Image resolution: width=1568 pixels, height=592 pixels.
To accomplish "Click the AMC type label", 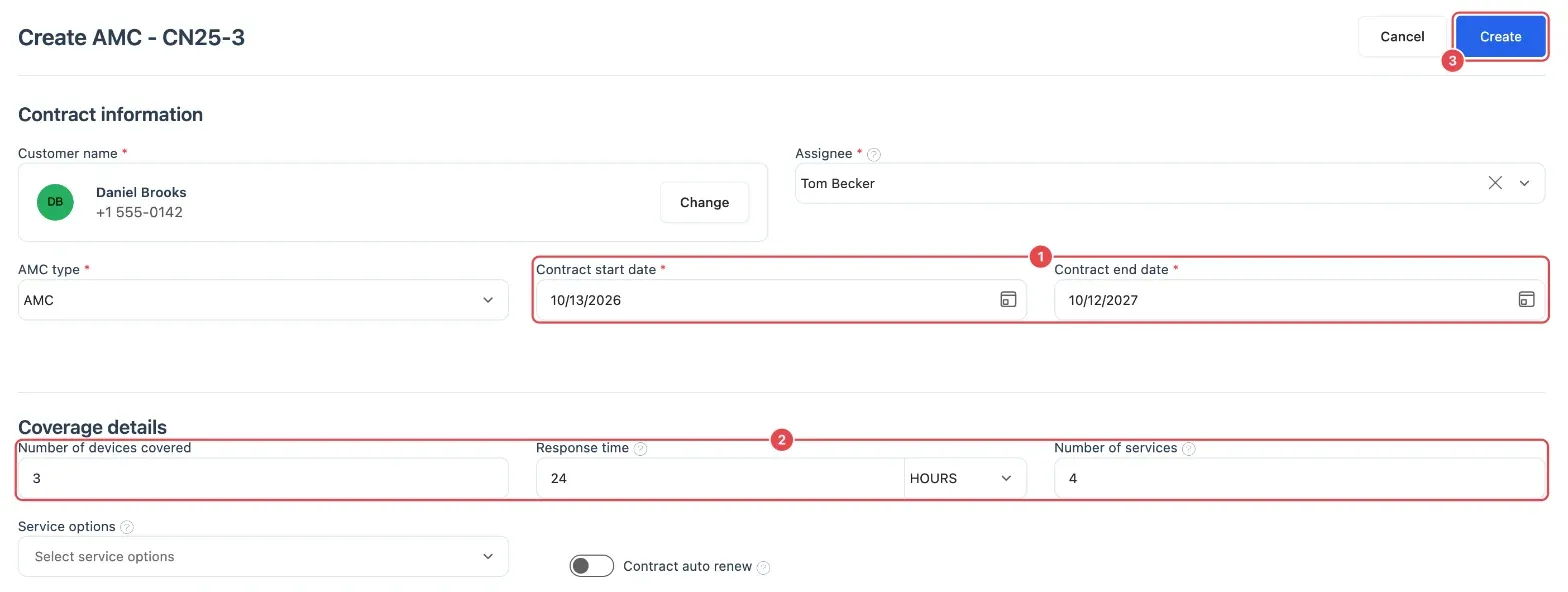I will click(x=49, y=270).
